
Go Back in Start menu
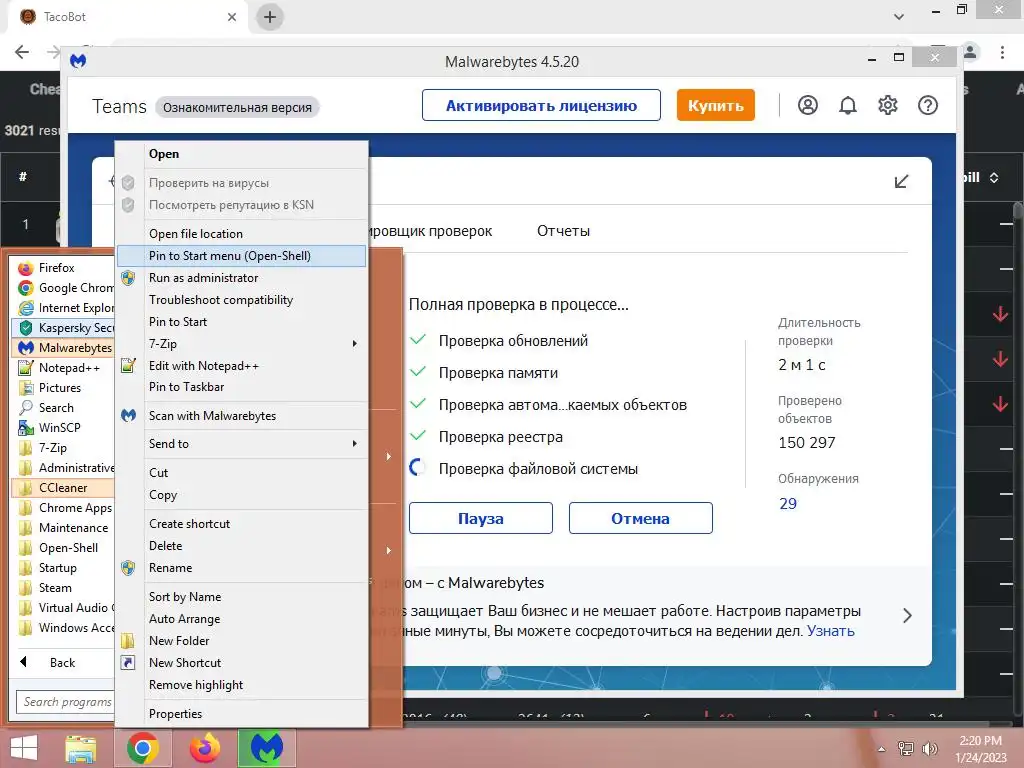[63, 662]
